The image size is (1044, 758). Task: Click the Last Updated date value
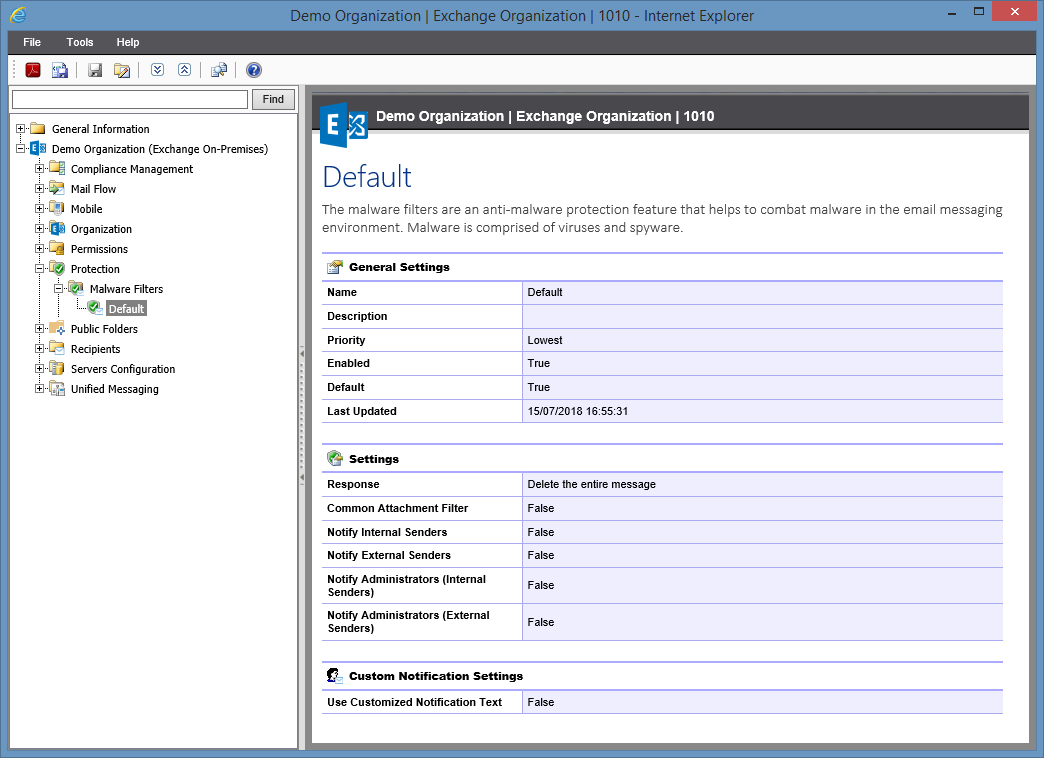tap(577, 411)
